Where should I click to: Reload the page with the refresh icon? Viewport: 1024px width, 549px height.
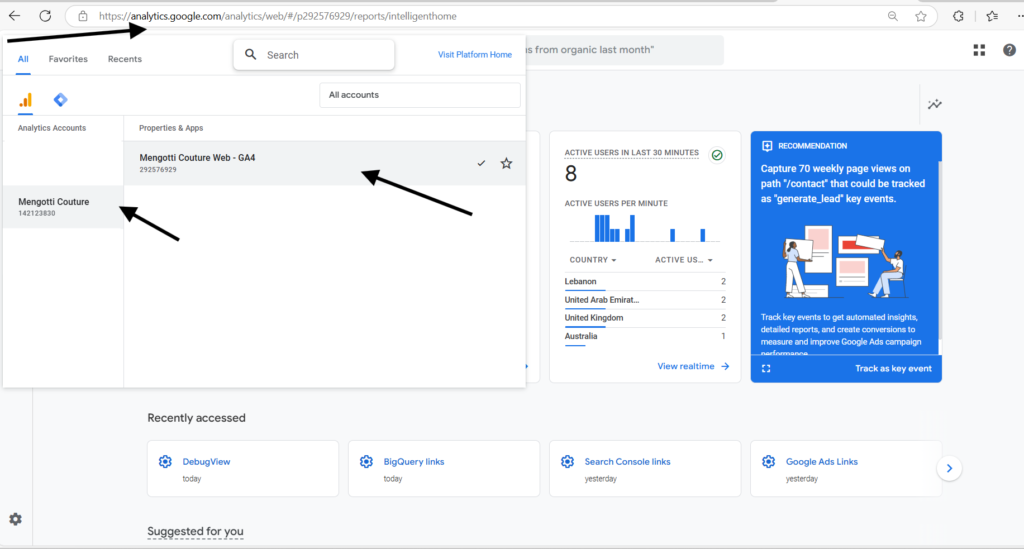click(45, 16)
